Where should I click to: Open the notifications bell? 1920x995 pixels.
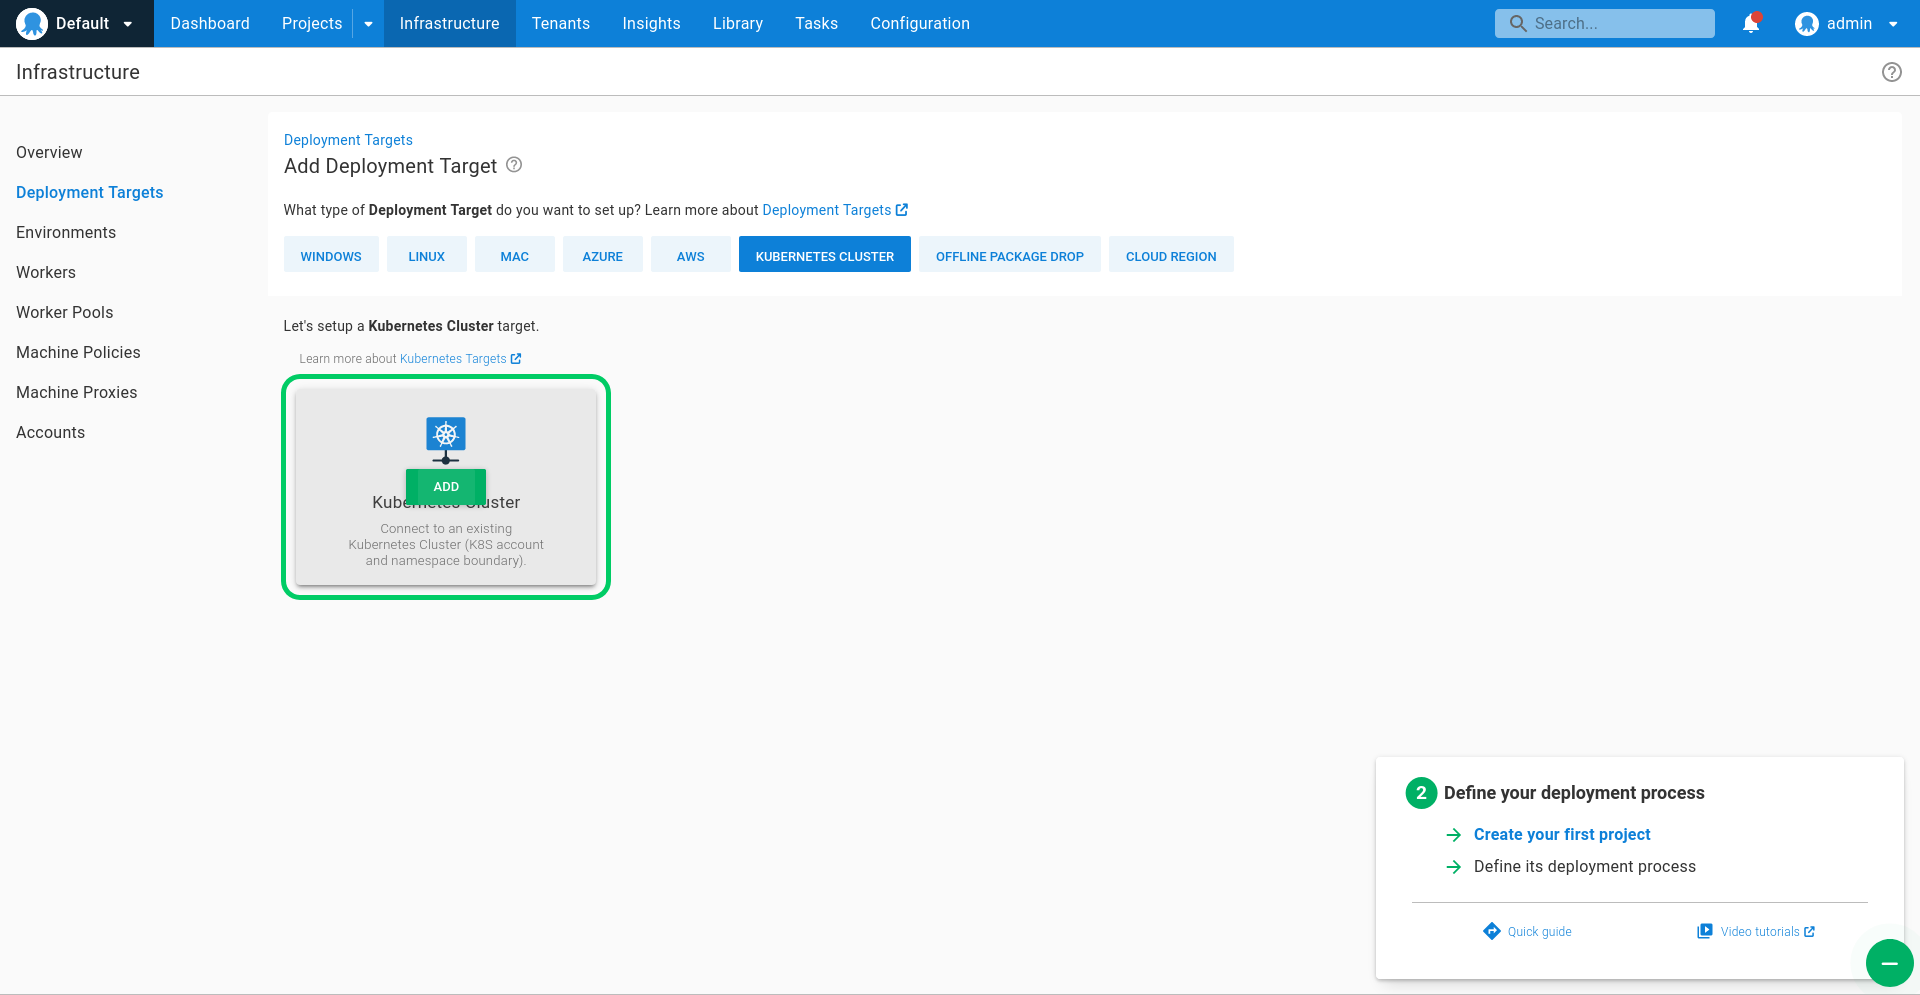tap(1751, 23)
